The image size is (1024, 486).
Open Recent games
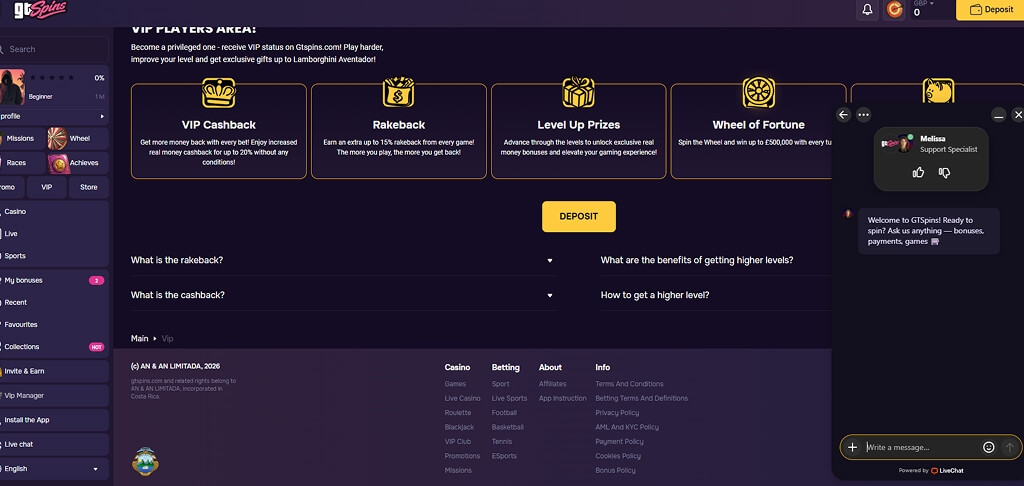(54, 302)
